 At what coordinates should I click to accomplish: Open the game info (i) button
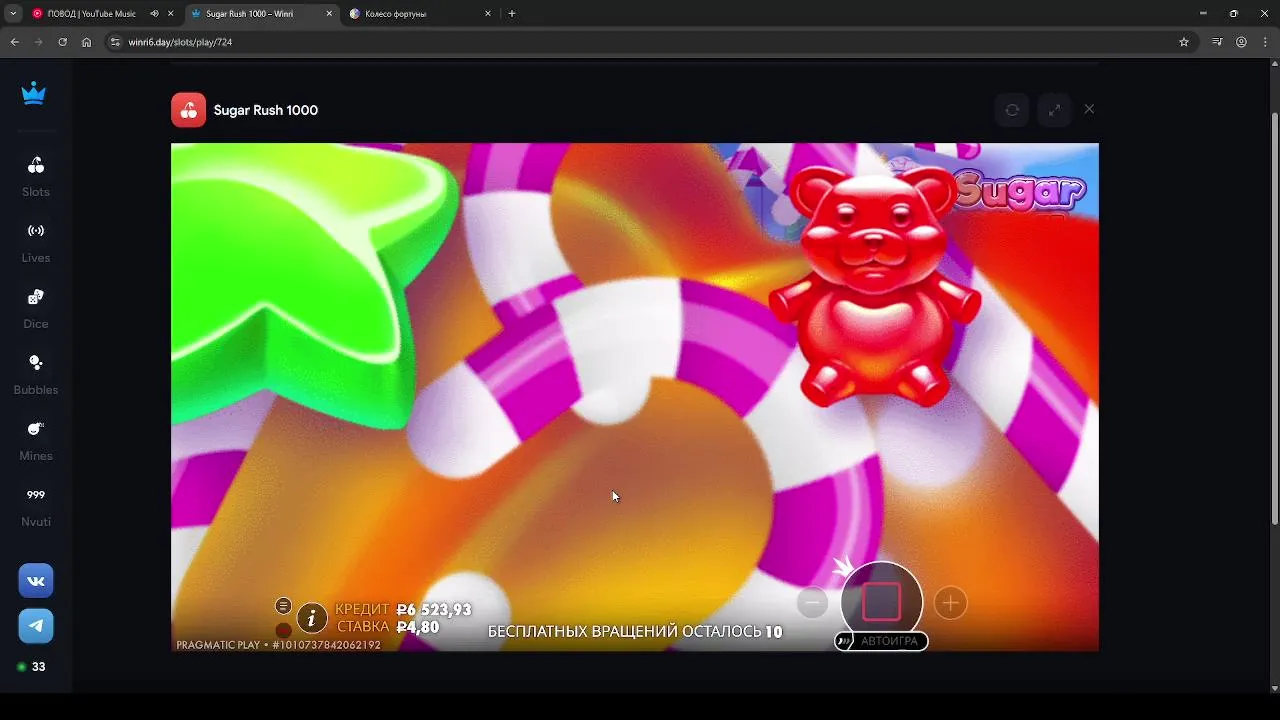coord(312,619)
